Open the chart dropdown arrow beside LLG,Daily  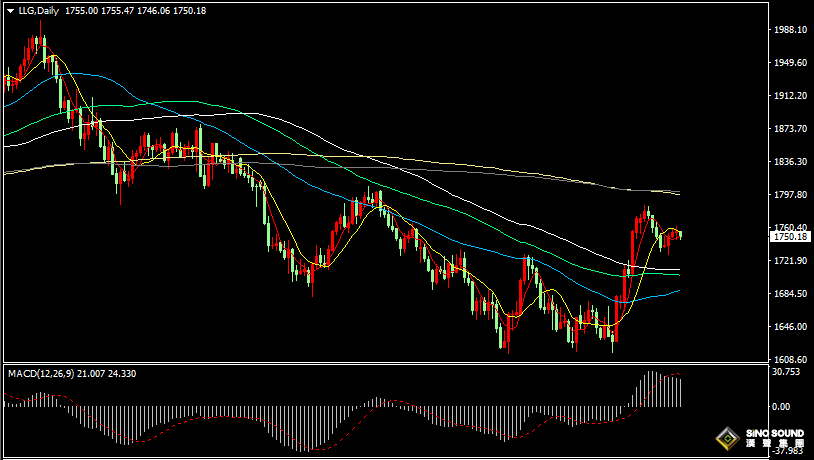coord(9,9)
